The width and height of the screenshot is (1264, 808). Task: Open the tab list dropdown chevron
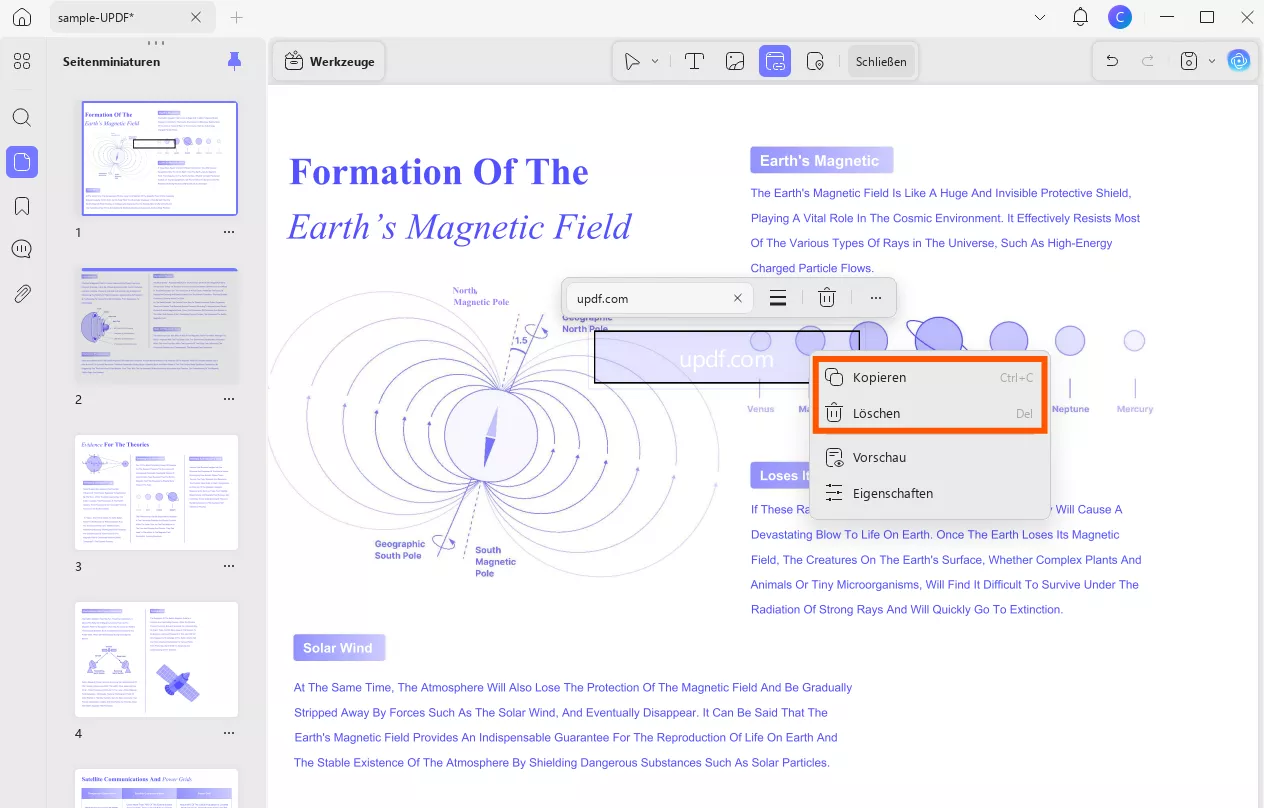(1040, 17)
